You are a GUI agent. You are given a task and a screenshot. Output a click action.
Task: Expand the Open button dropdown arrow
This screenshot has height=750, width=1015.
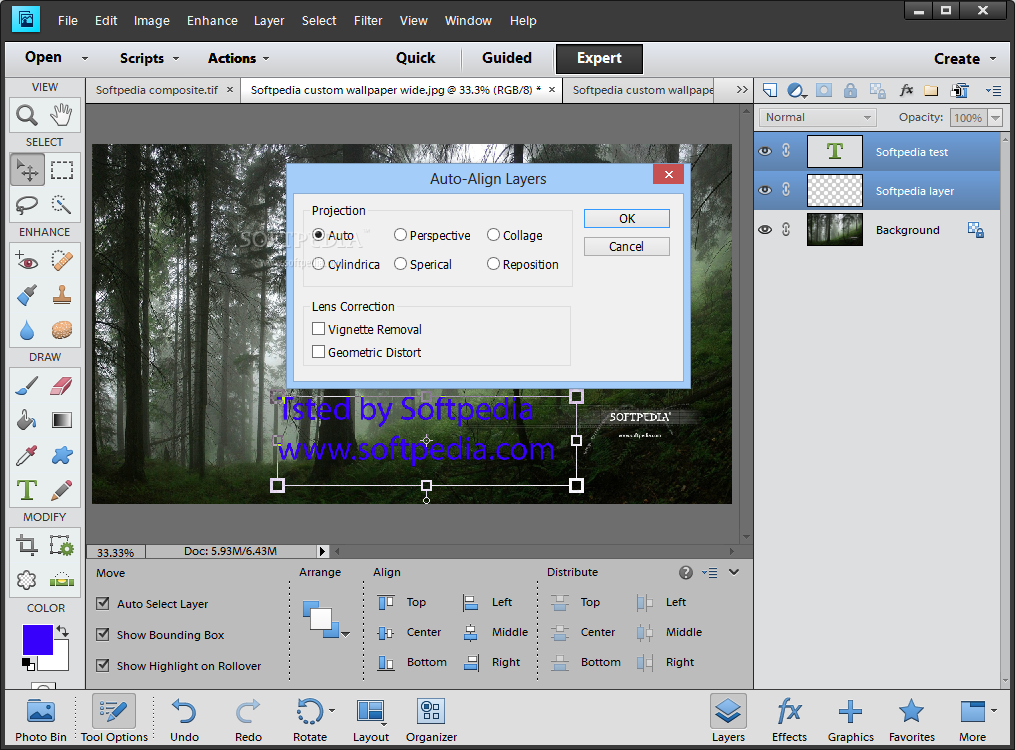tap(85, 58)
